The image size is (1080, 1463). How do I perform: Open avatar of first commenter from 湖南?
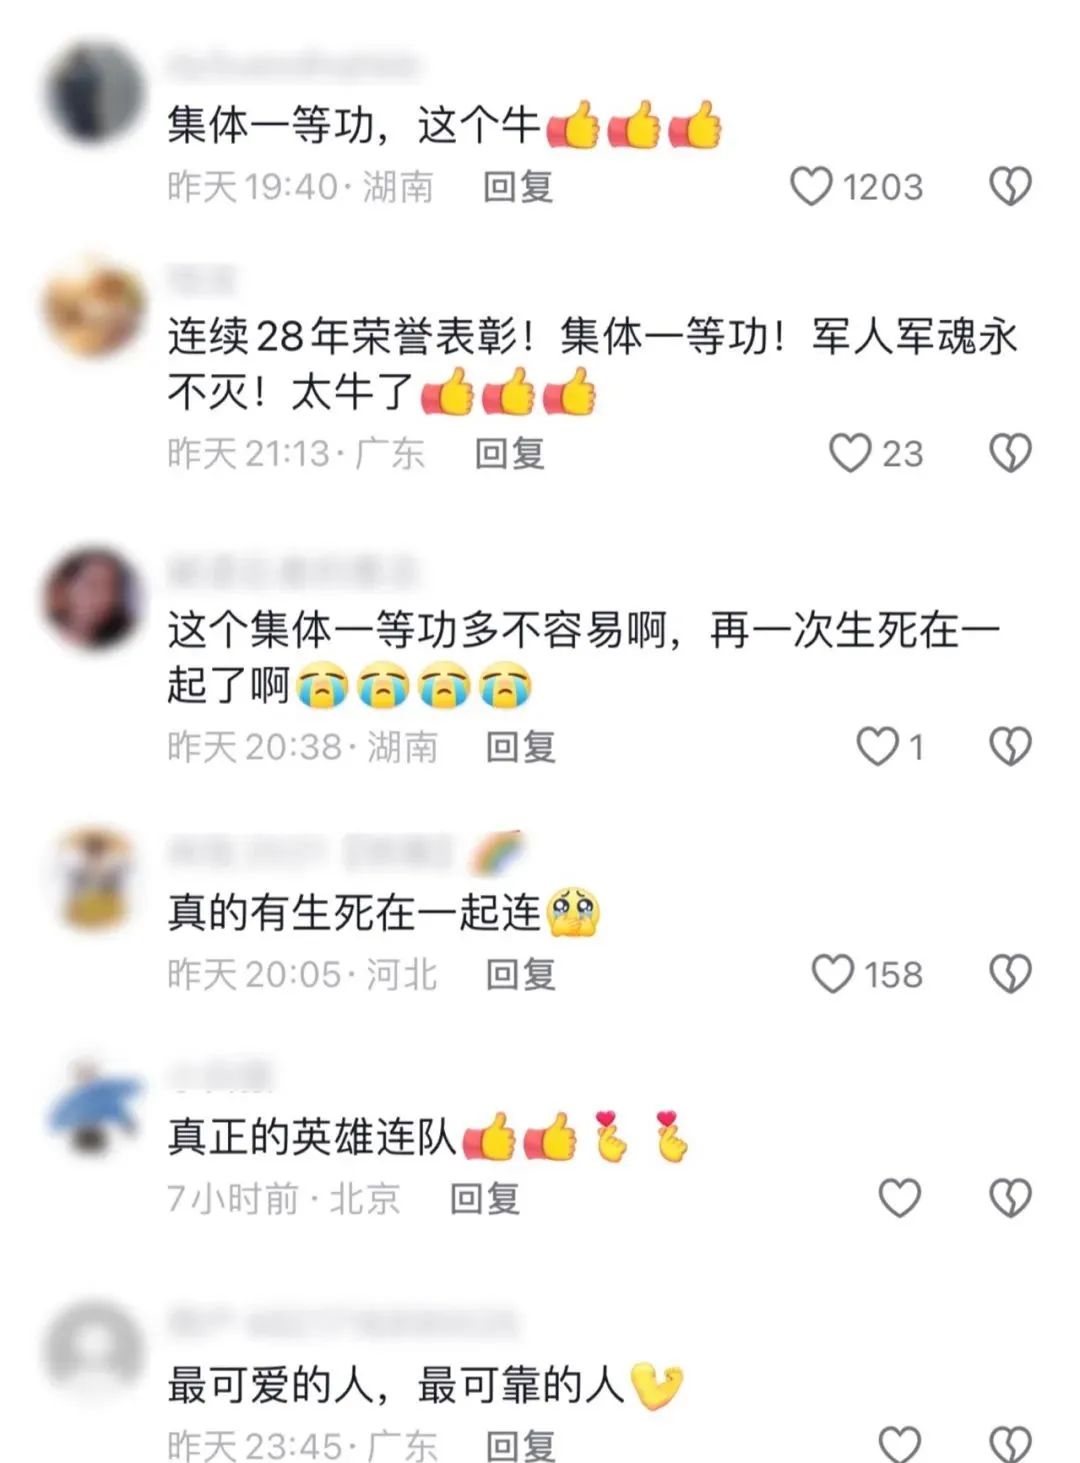(x=95, y=93)
